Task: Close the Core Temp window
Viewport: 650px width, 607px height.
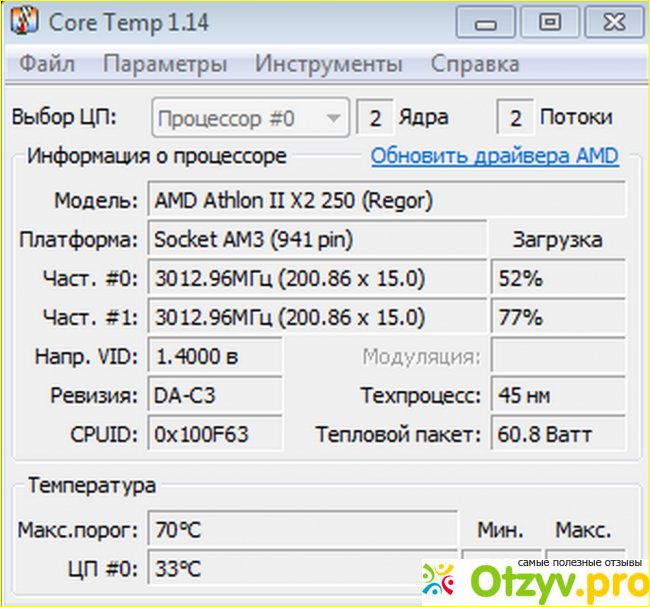Action: tap(614, 22)
